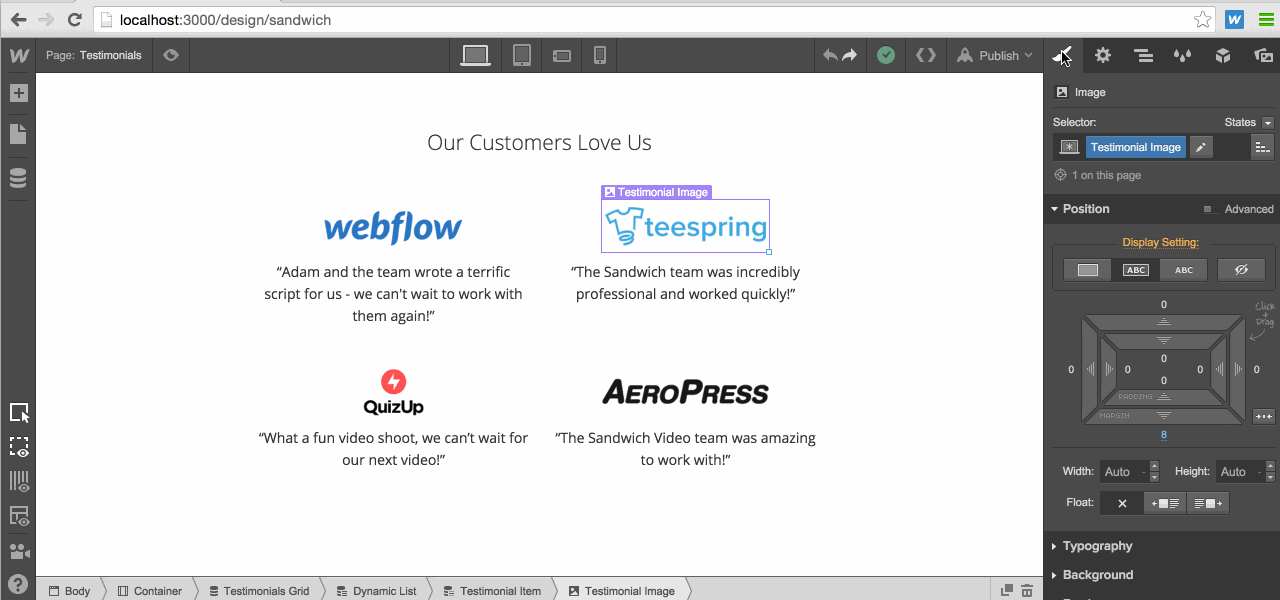Click the Height Auto input field
Image resolution: width=1280 pixels, height=600 pixels.
[x=1239, y=472]
